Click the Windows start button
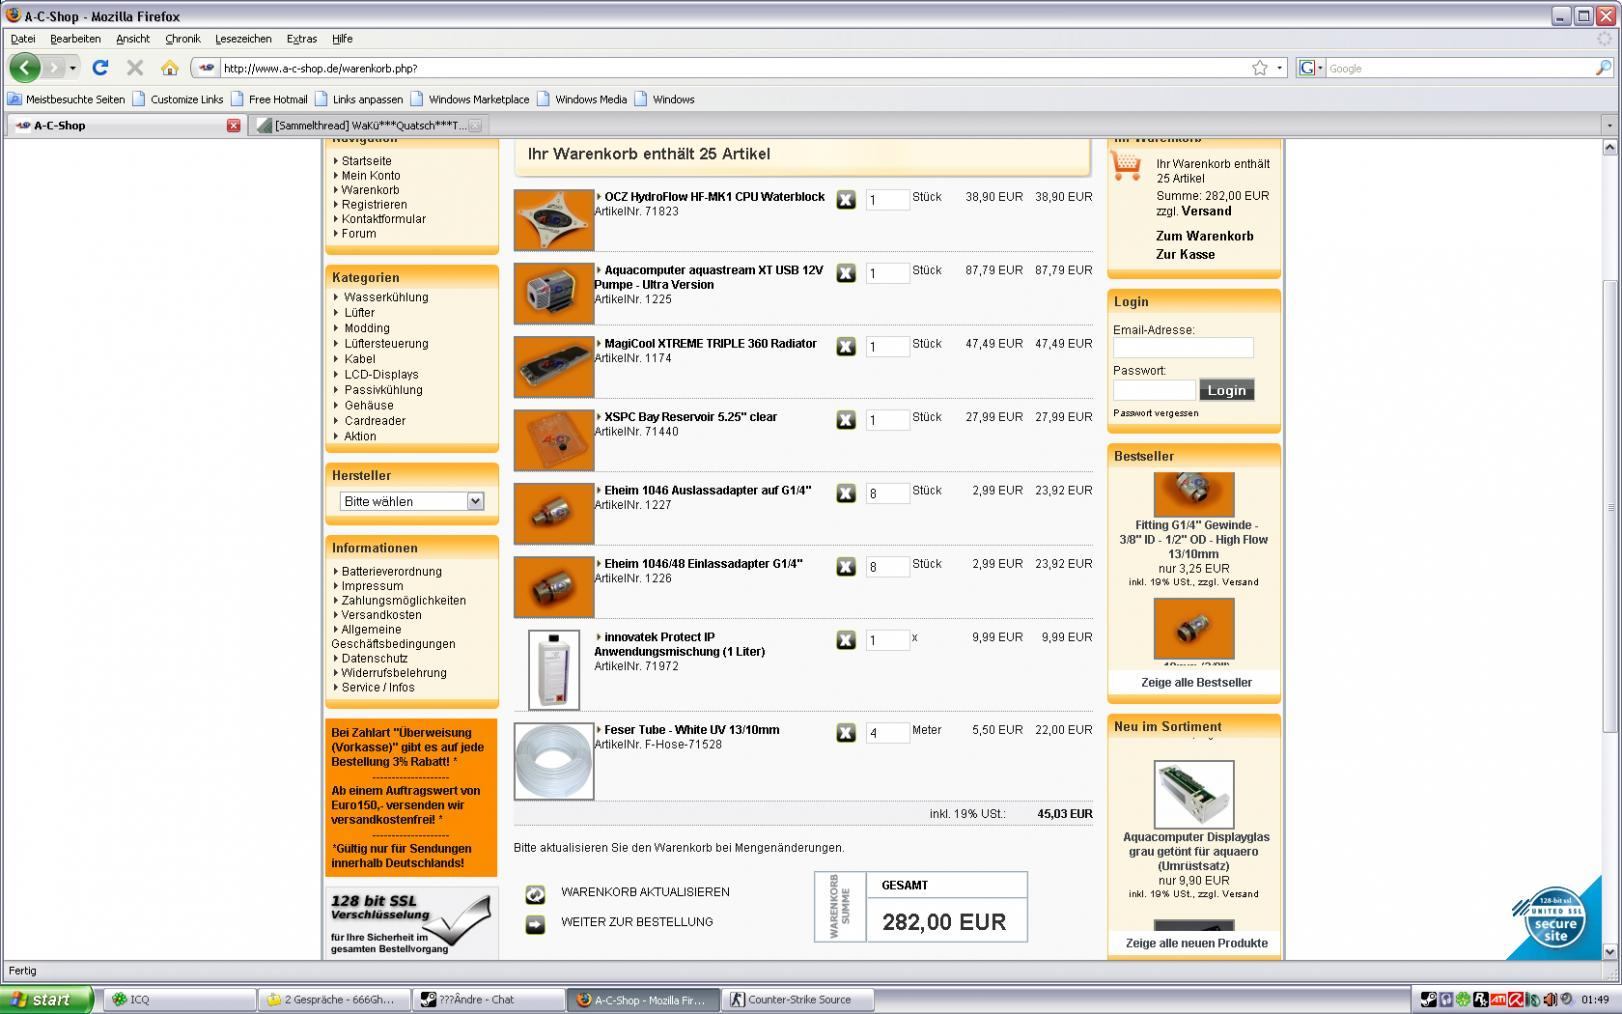Viewport: 1622px width, 1014px height. (x=46, y=999)
